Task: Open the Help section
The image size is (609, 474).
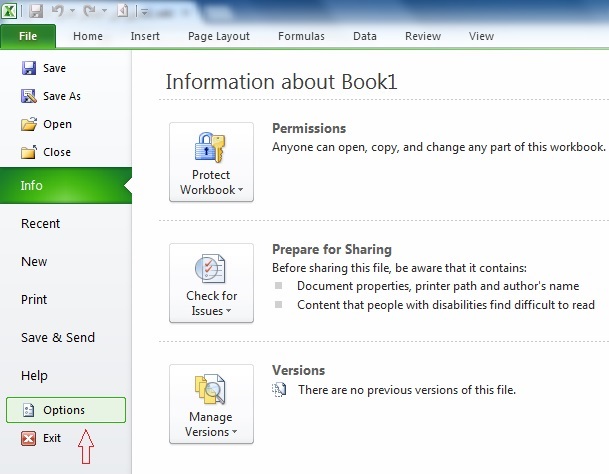Action: click(x=34, y=376)
